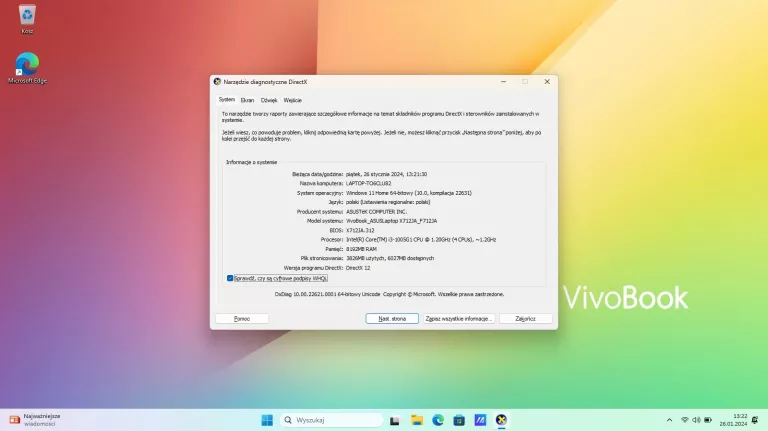768x431 pixels.
Task: Click the Pomoc button
Action: 242,319
